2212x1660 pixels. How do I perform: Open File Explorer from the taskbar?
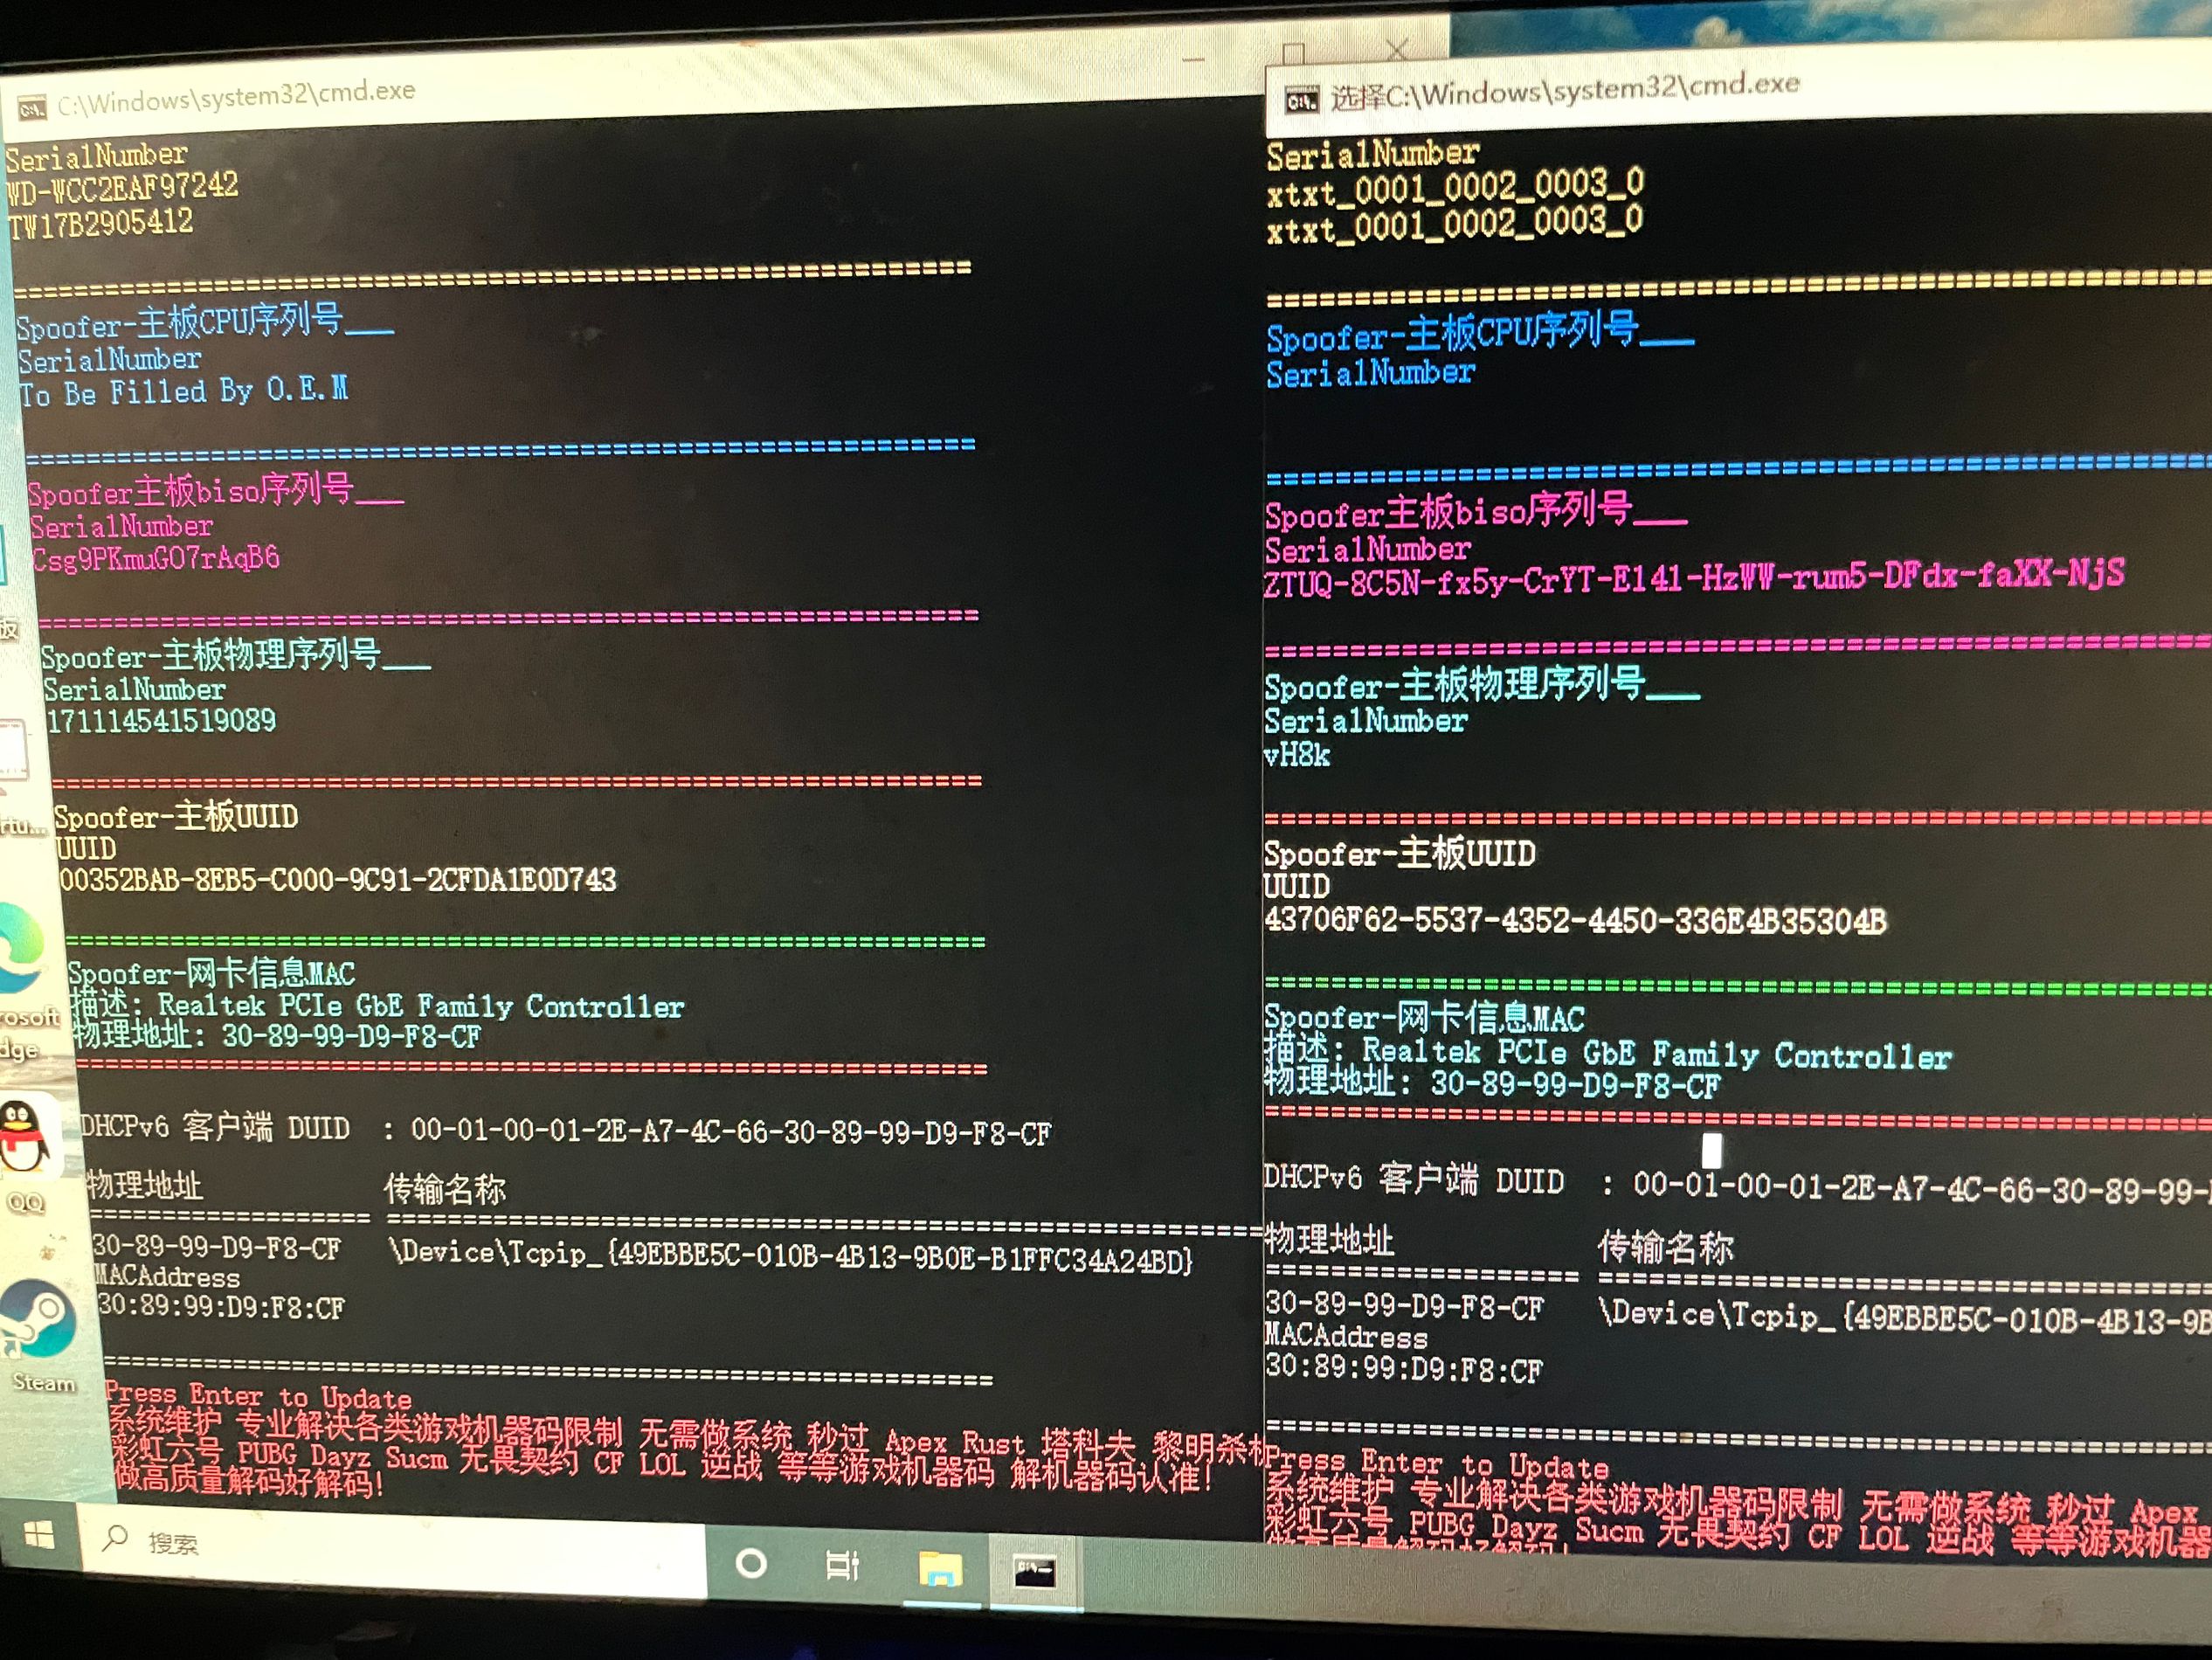tap(940, 1569)
